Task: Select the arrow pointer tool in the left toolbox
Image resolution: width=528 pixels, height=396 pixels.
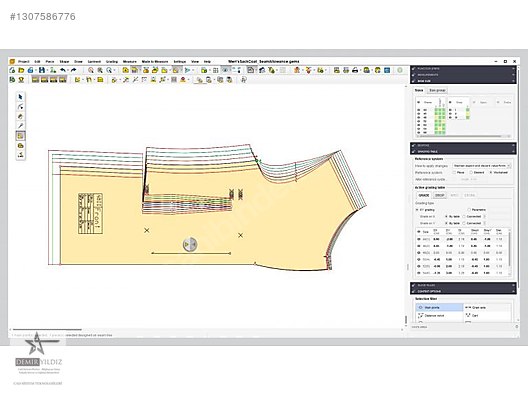Action: pyautogui.click(x=21, y=97)
